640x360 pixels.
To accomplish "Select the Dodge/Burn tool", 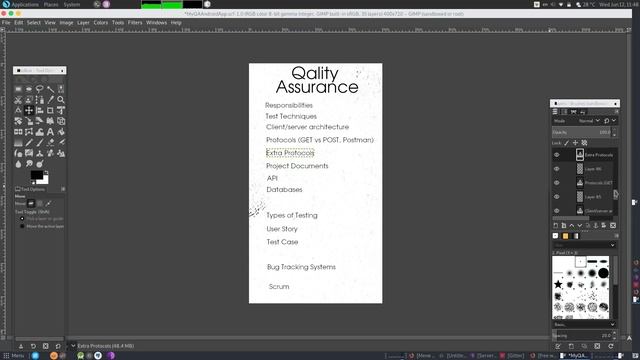I will (x=40, y=164).
